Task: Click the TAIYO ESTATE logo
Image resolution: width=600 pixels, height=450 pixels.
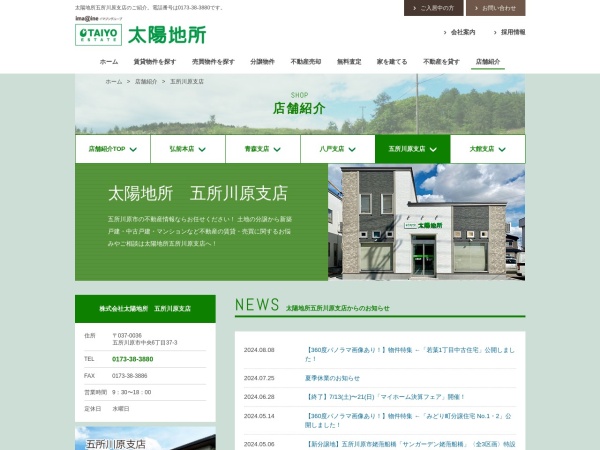Action: click(x=98, y=35)
